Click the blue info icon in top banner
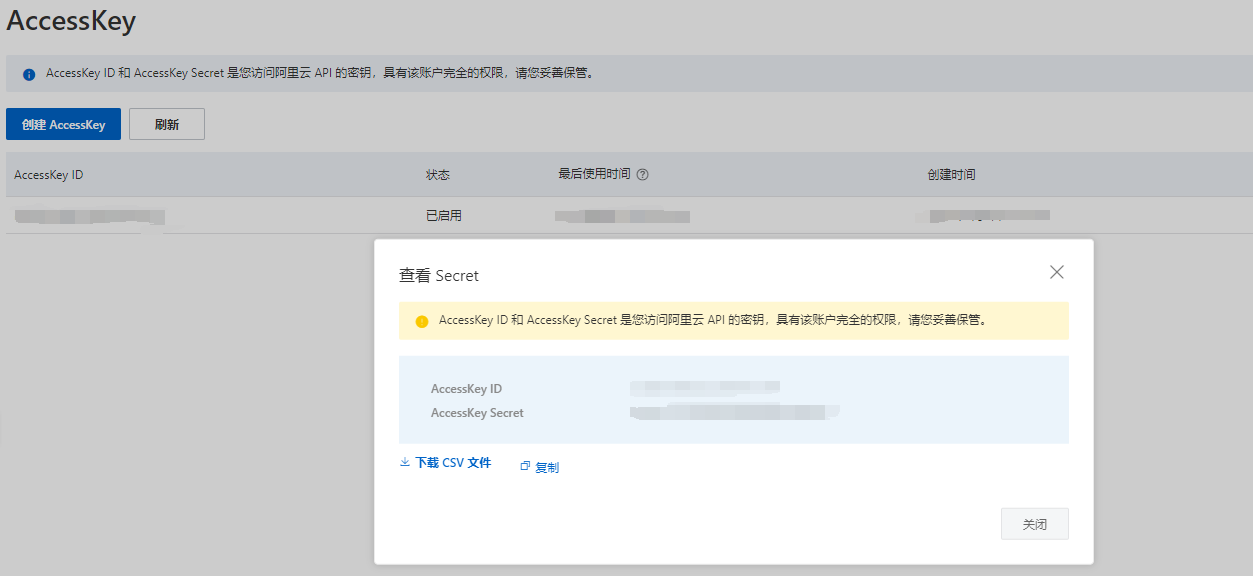1253x576 pixels. 29,74
